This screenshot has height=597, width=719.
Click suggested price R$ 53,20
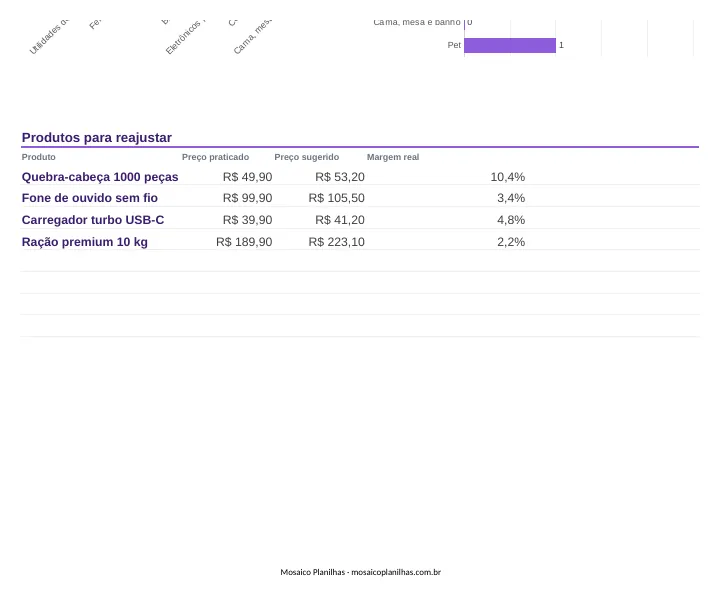[340, 177]
